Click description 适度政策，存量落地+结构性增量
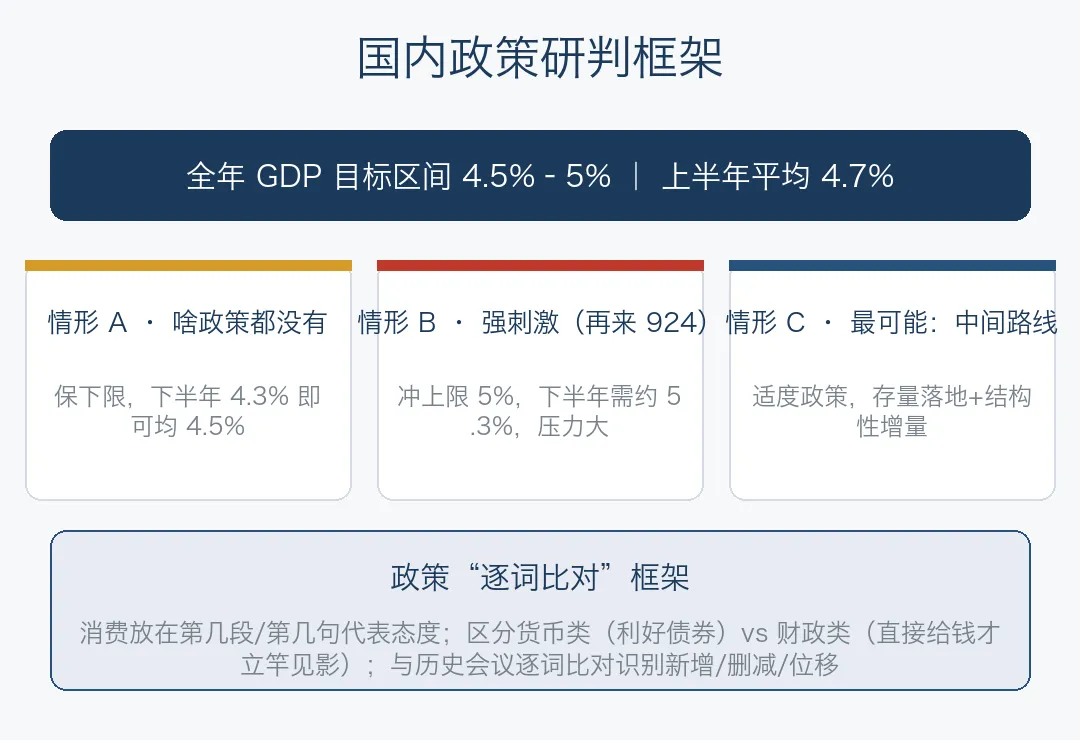Screen dimensions: 1080x740 [892, 411]
